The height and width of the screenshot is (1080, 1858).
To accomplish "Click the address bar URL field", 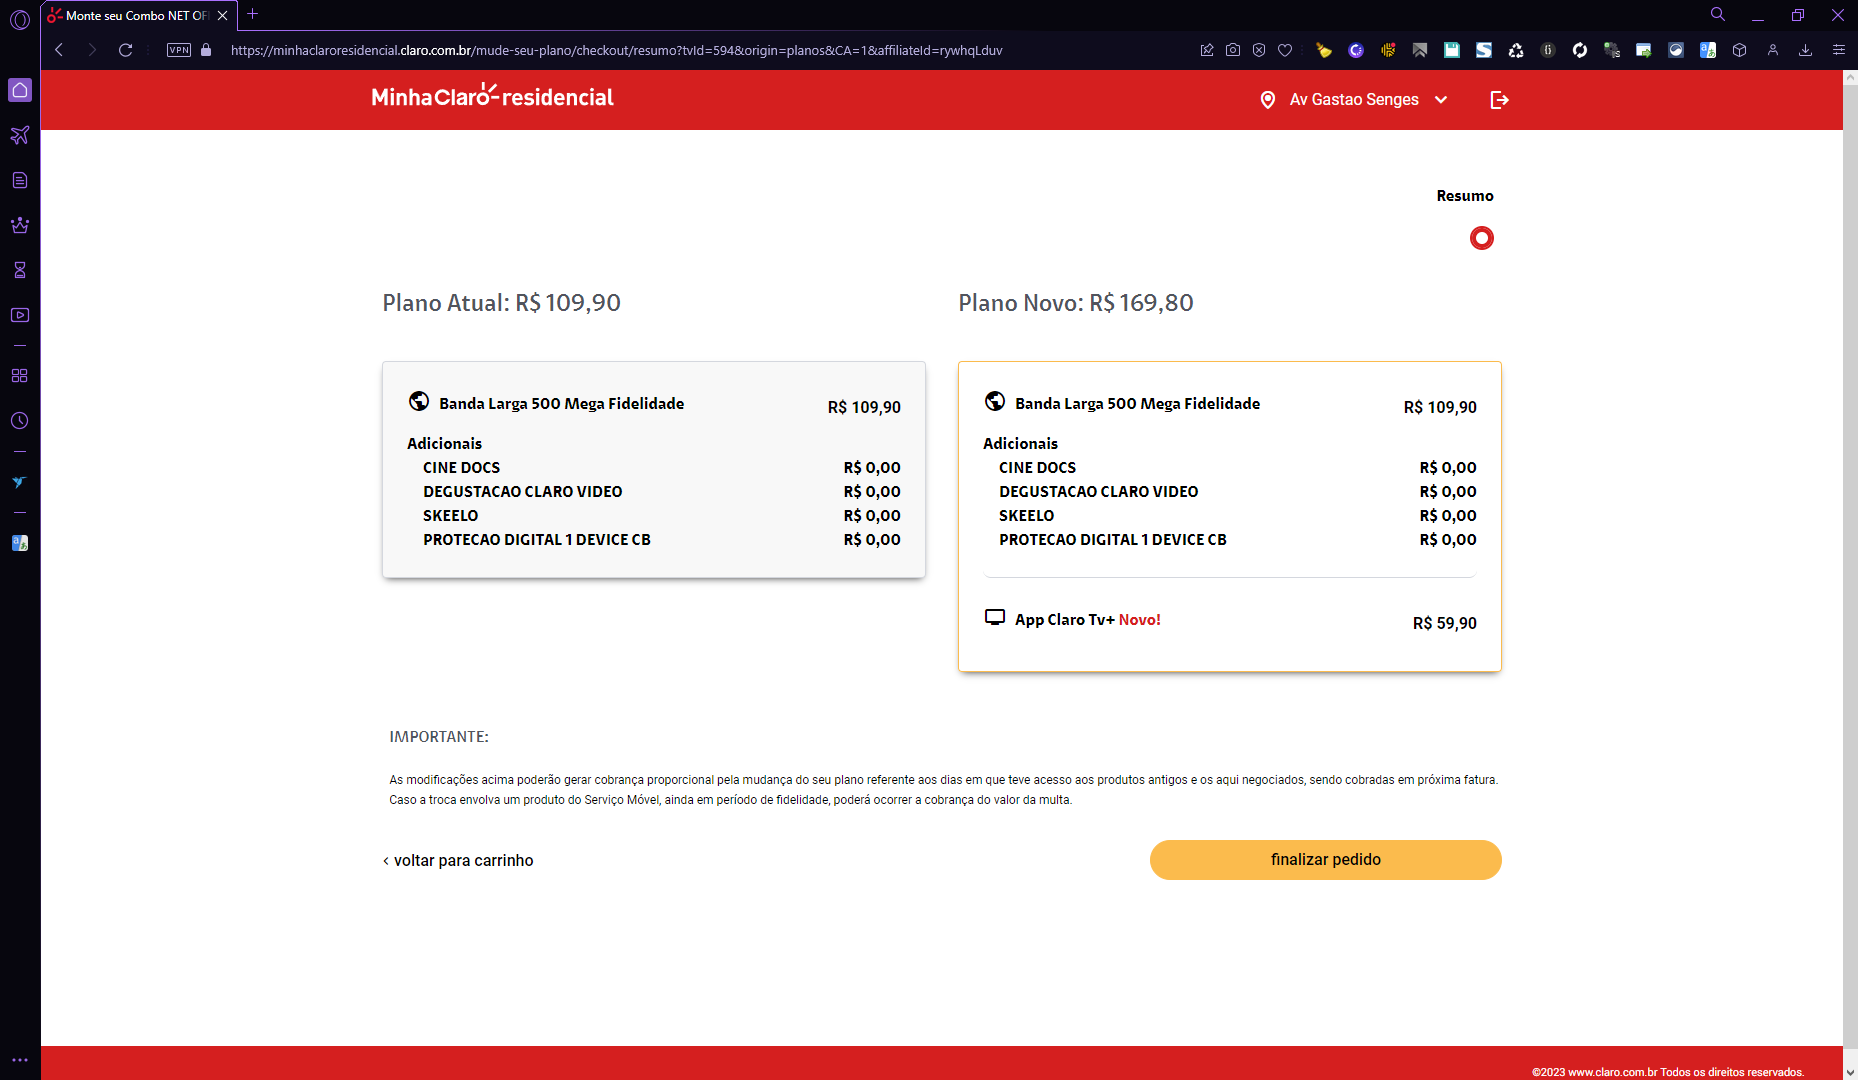I will [616, 50].
